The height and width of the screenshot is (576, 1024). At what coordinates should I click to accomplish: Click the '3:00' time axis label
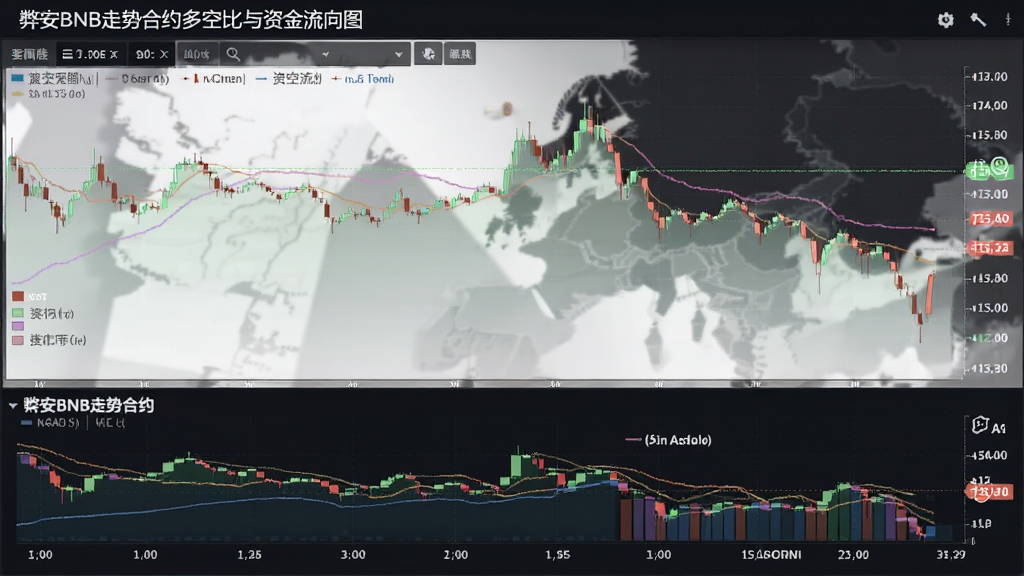[353, 555]
